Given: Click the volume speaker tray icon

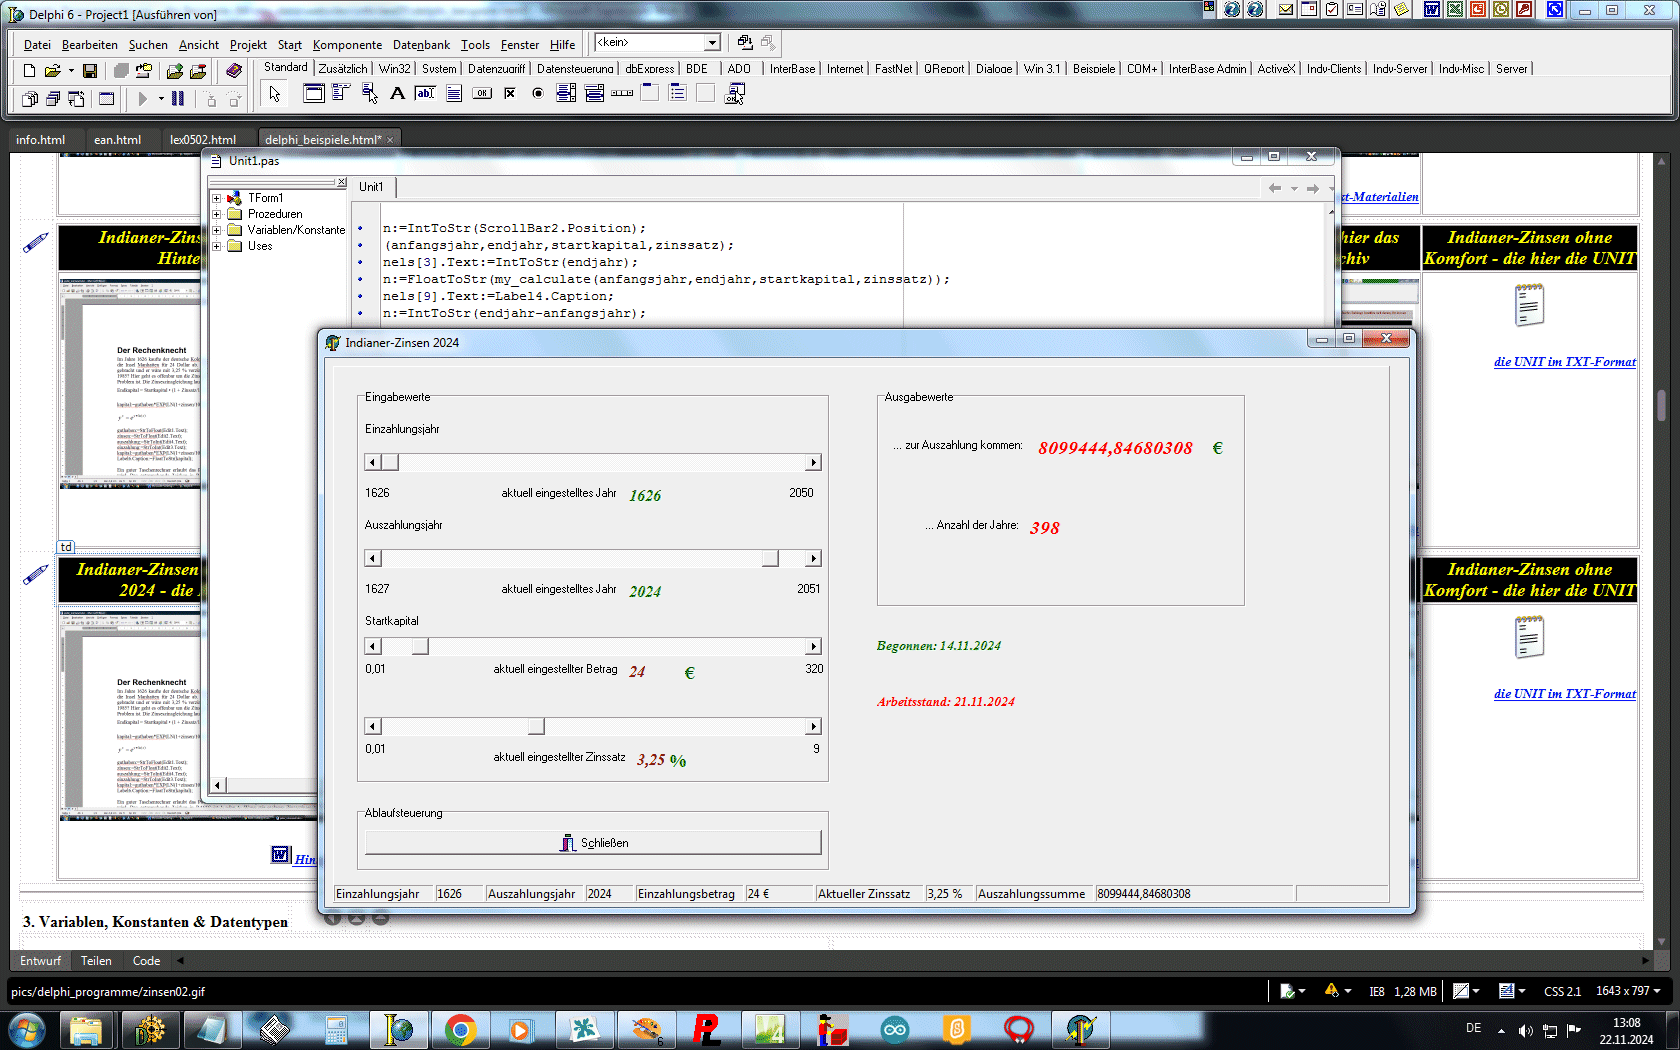Looking at the screenshot, I should (1525, 1030).
